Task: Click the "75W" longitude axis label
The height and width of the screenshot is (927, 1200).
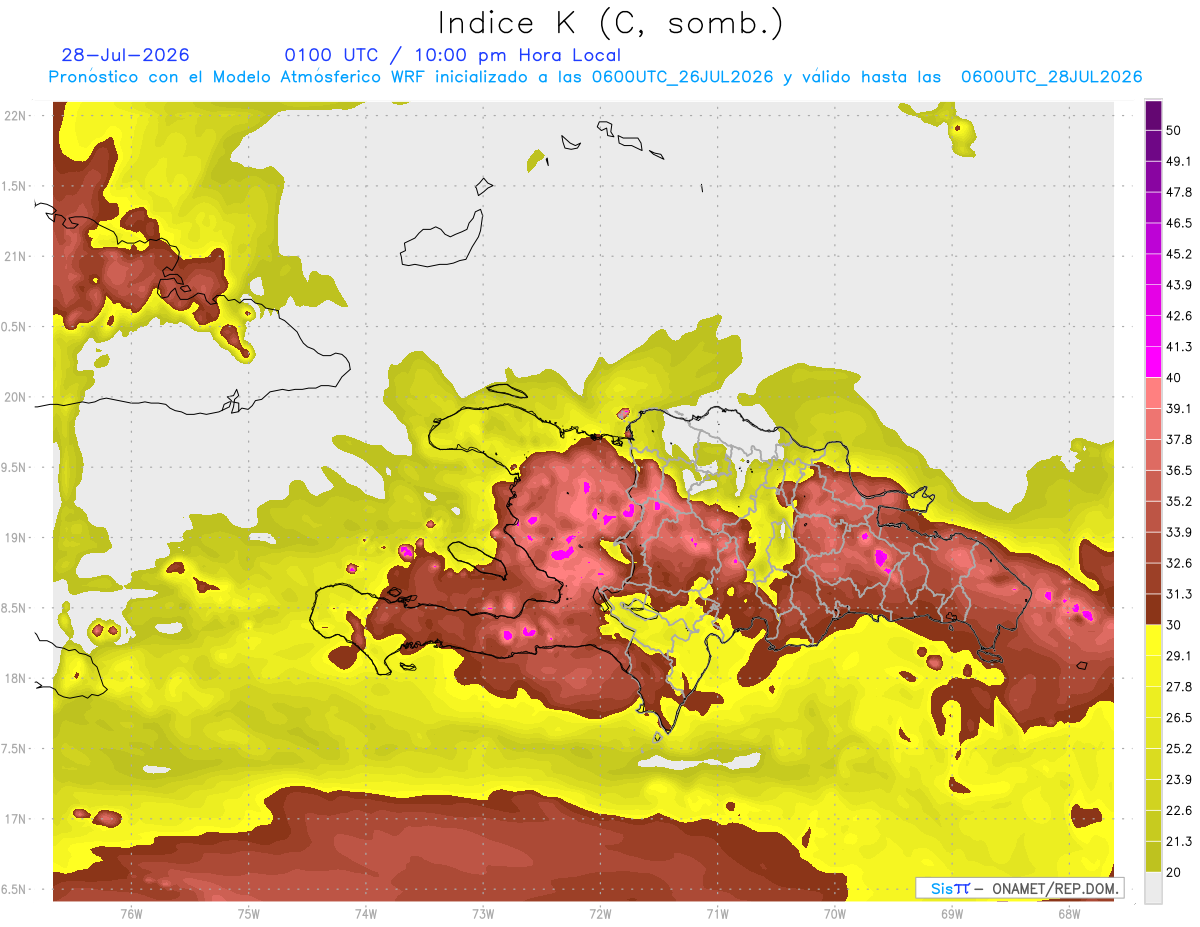Action: [249, 914]
